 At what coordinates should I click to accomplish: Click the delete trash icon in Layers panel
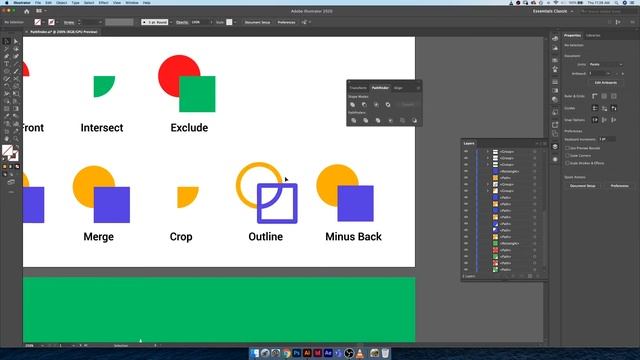pyautogui.click(x=538, y=276)
